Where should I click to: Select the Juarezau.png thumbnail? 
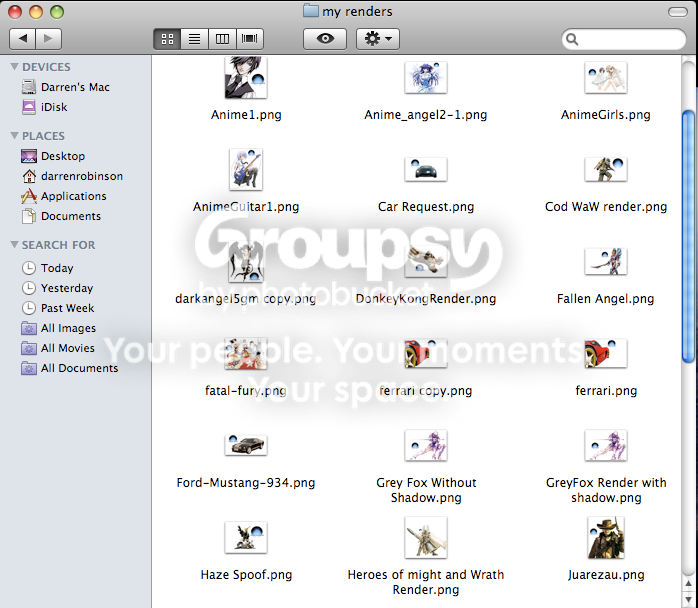(x=606, y=537)
